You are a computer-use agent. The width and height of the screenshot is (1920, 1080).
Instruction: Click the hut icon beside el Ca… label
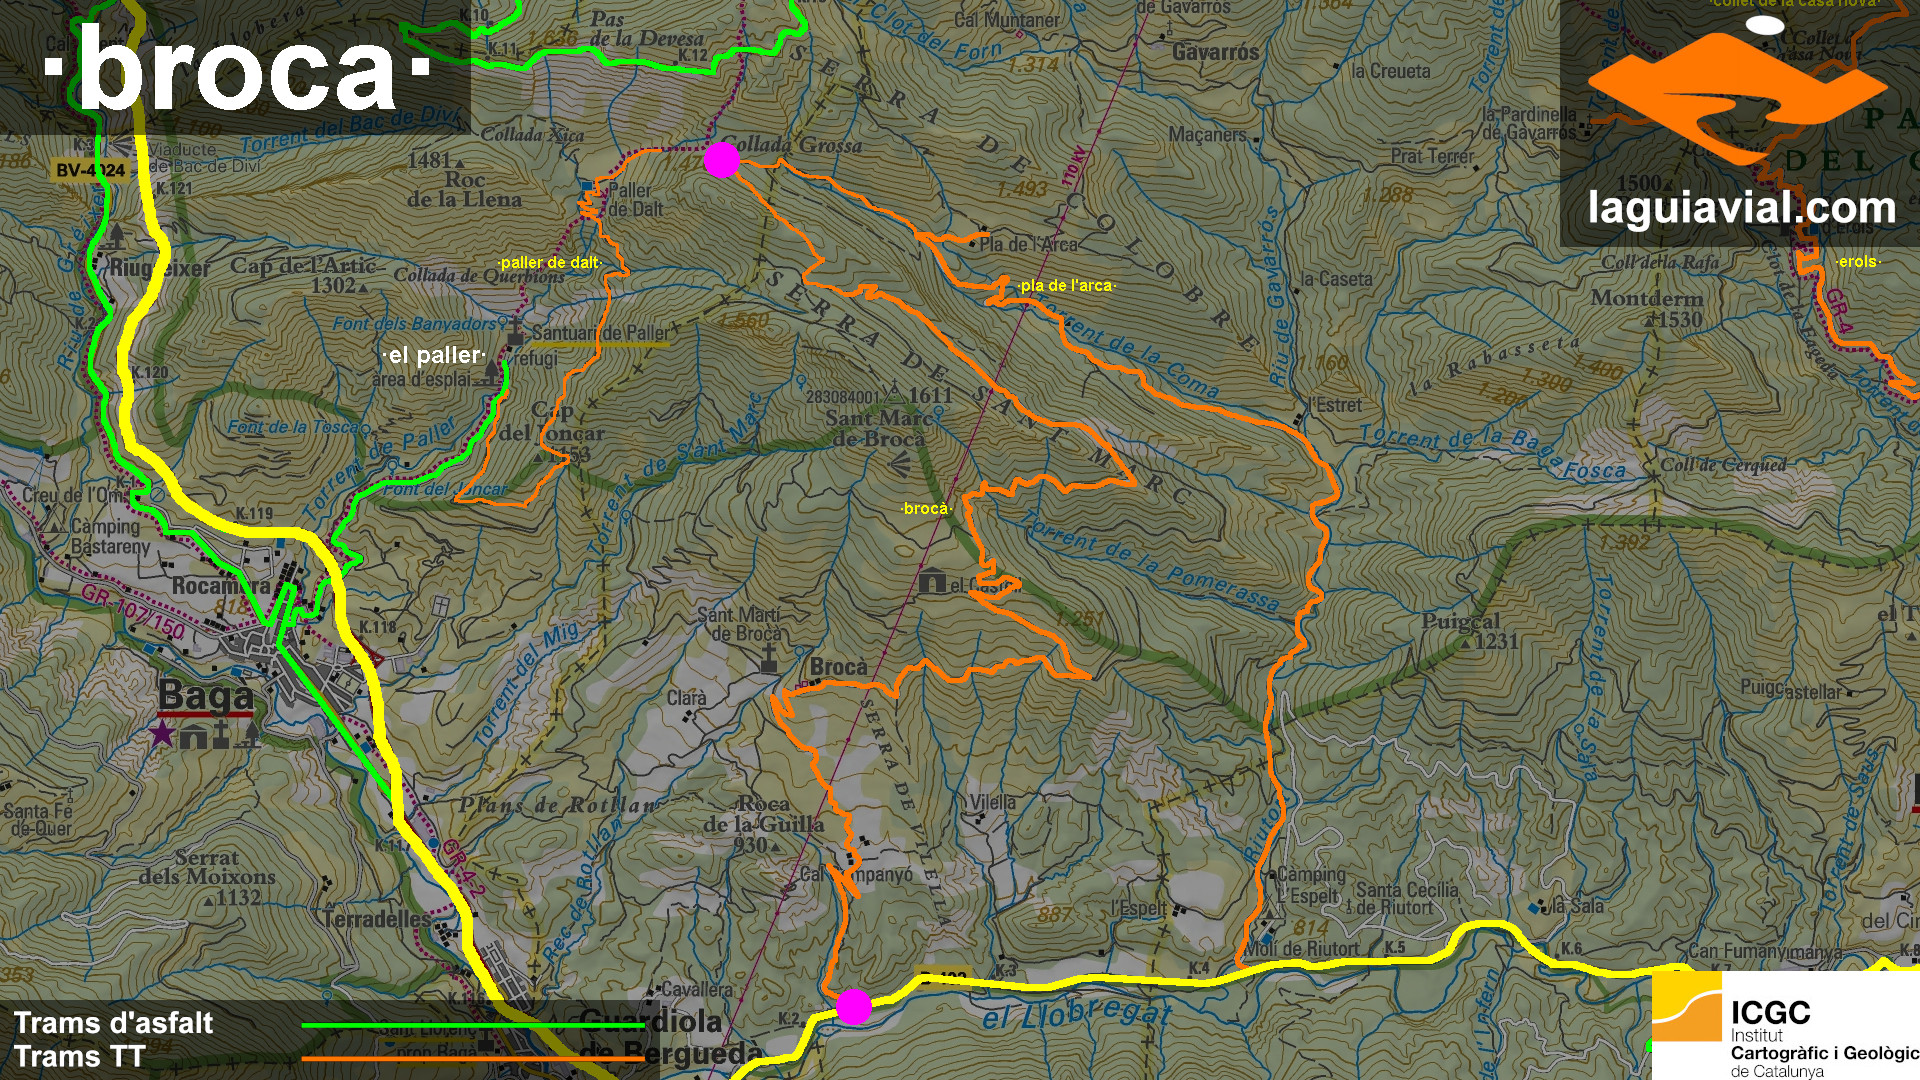pyautogui.click(x=932, y=581)
